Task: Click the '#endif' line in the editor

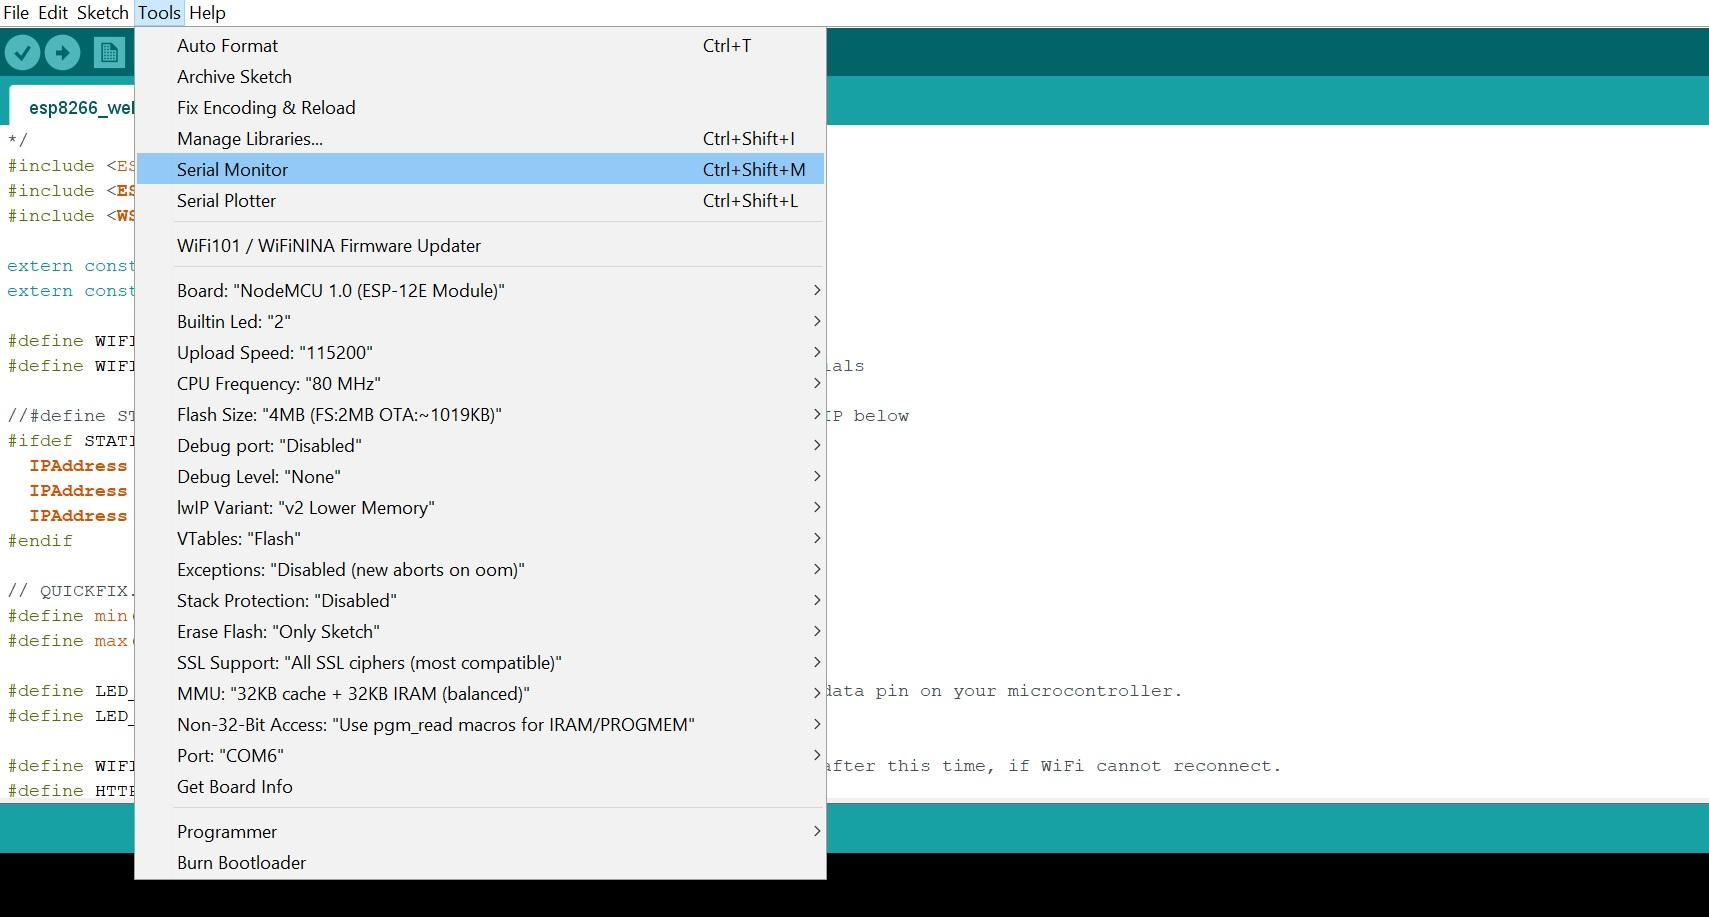Action: tap(40, 541)
